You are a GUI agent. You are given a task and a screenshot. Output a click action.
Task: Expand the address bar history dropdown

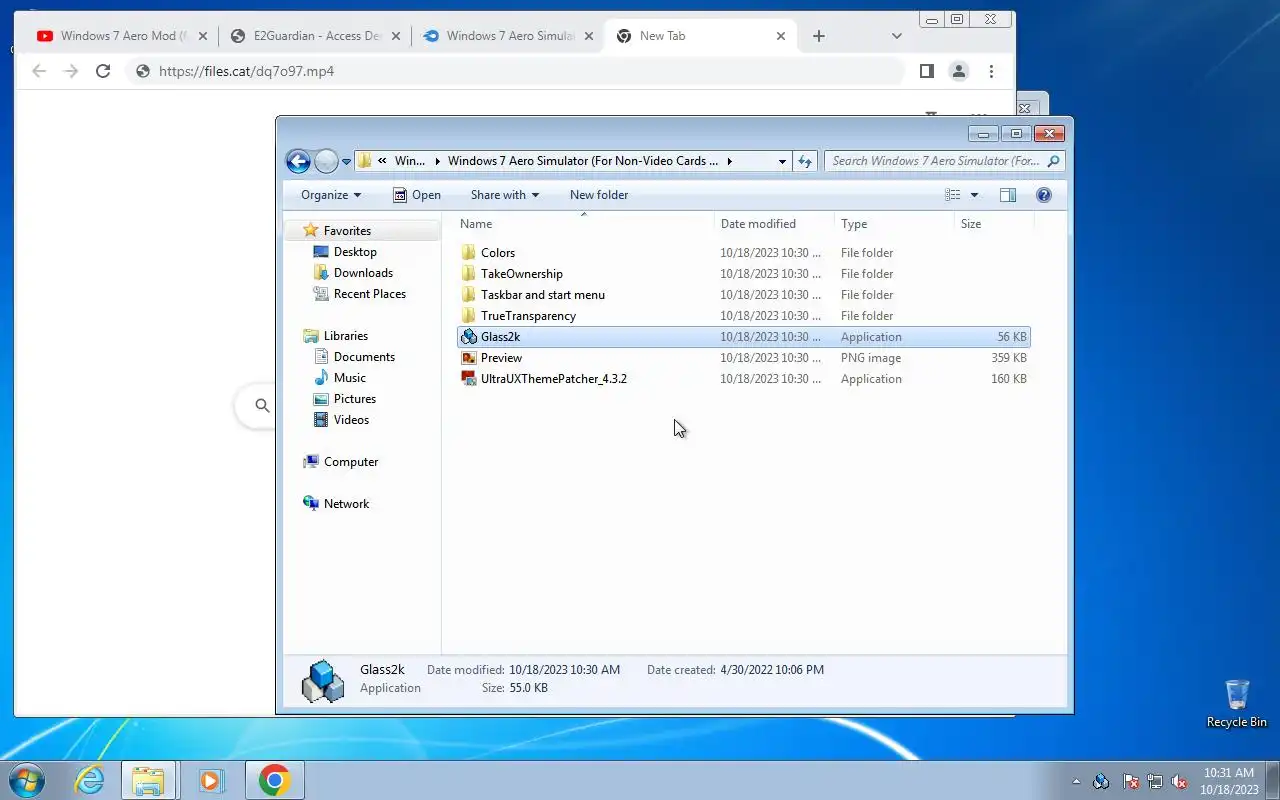[782, 161]
